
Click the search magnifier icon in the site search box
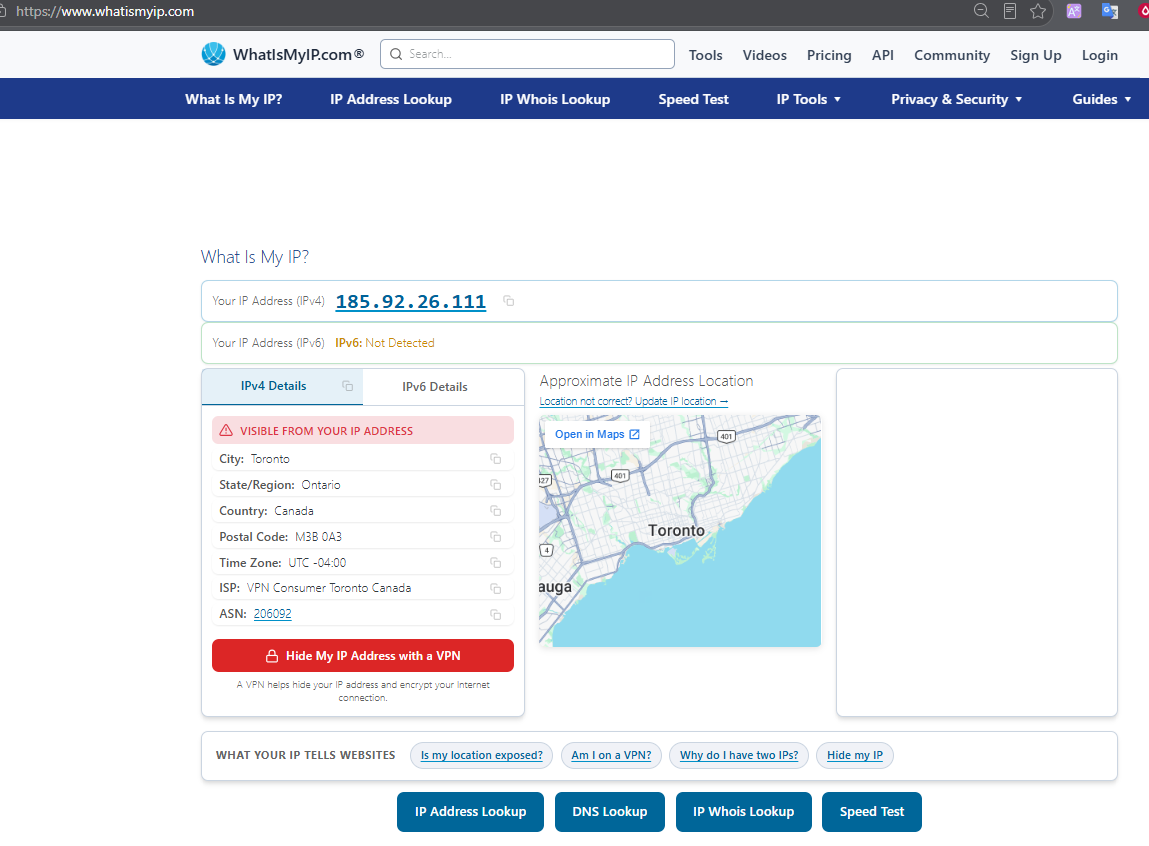(396, 54)
